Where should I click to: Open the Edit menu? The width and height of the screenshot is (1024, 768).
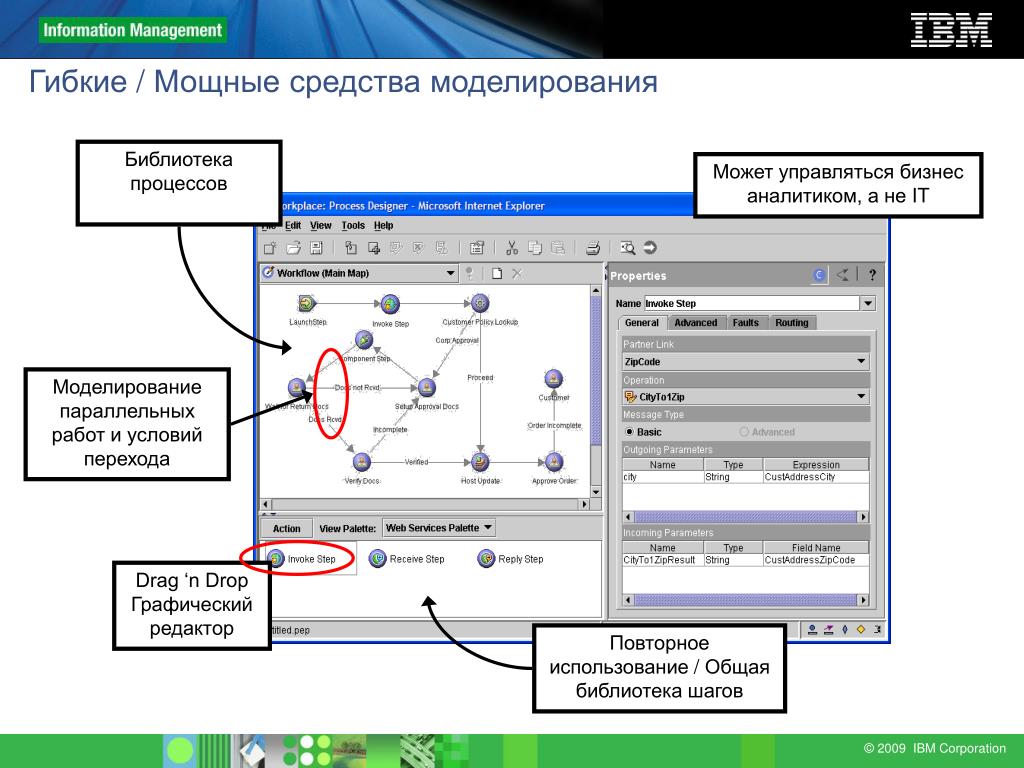(293, 225)
